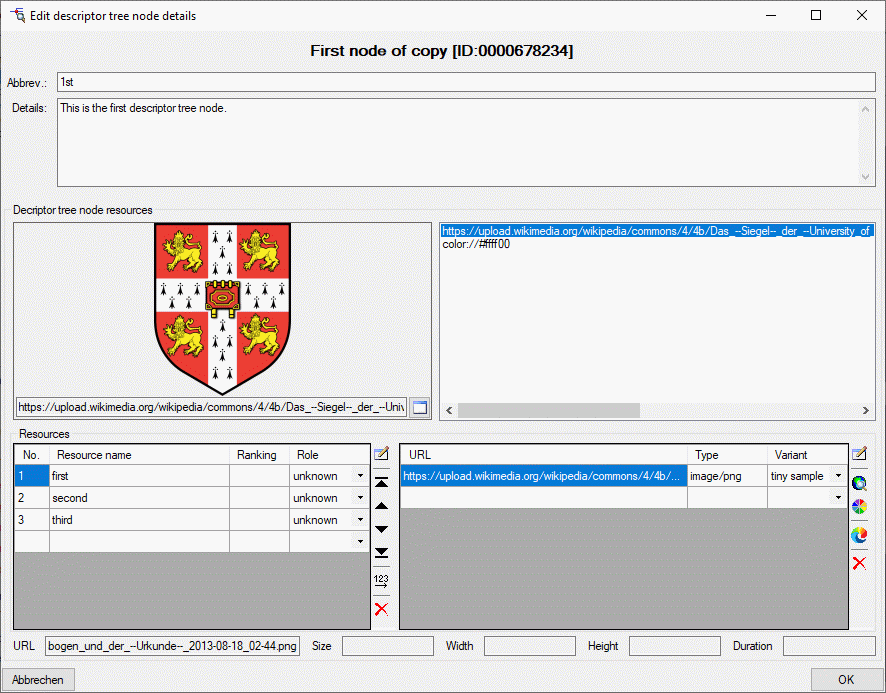Click the empty URL cell in second row
Image resolution: width=886 pixels, height=693 pixels.
544,497
